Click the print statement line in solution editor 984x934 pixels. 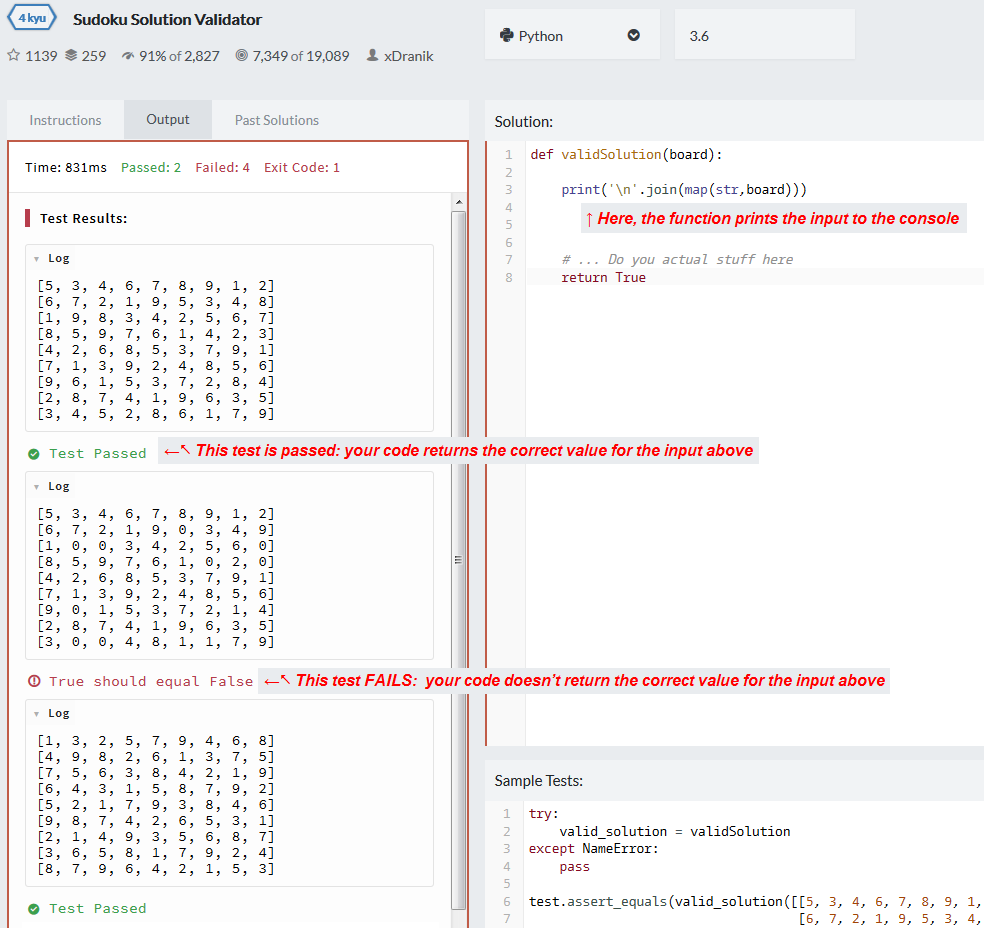tap(684, 190)
